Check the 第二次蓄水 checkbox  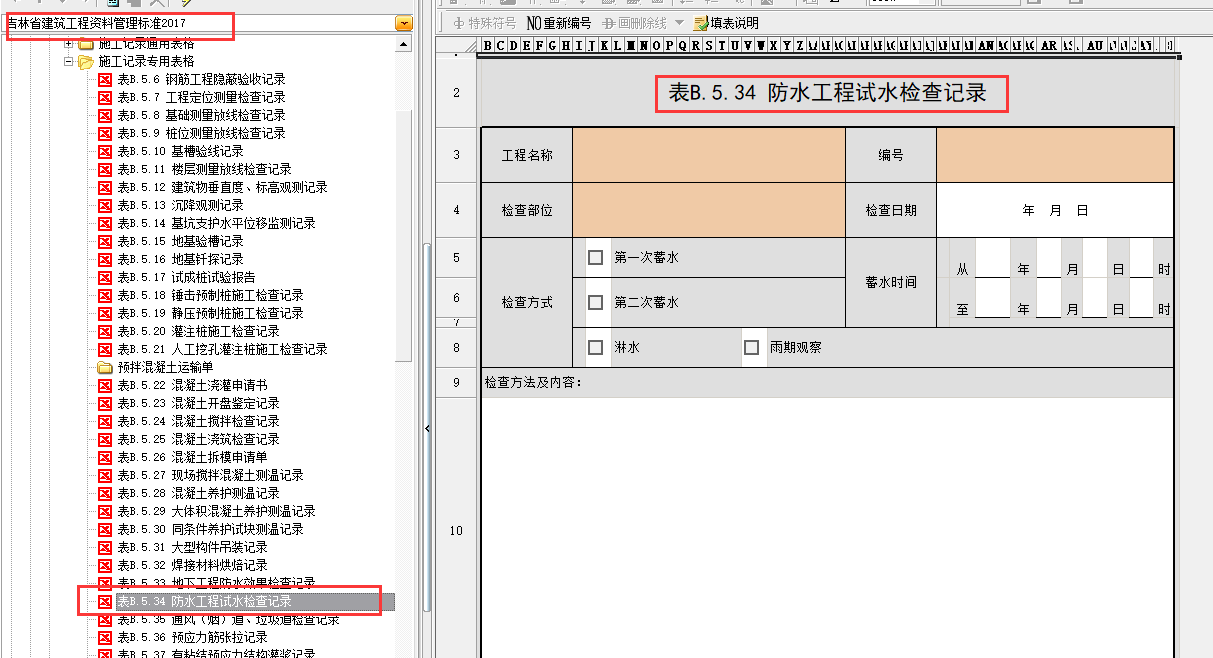coord(596,302)
